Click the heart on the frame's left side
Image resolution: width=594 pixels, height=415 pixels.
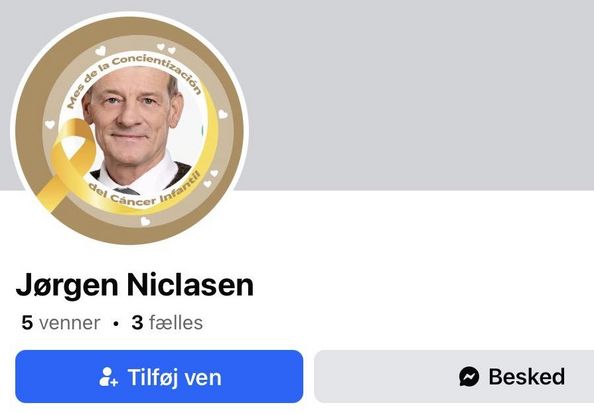point(50,124)
